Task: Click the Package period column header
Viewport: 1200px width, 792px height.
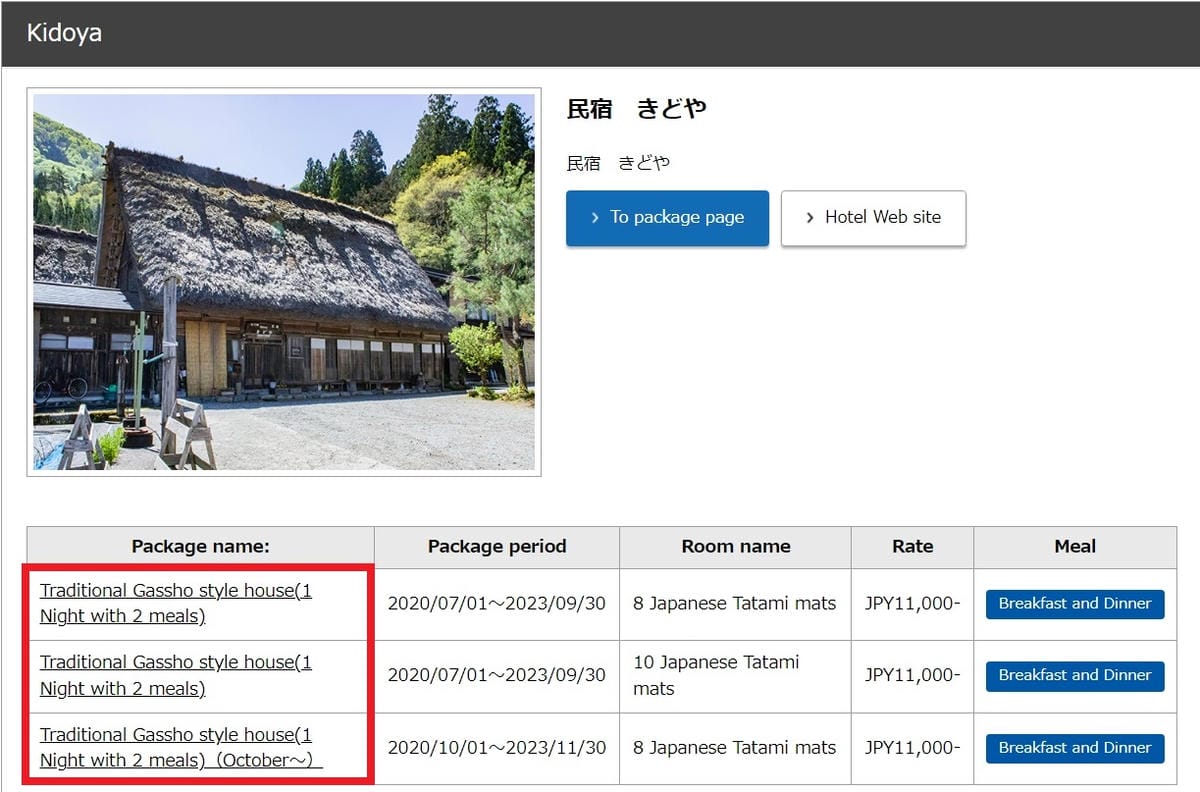Action: (496, 546)
